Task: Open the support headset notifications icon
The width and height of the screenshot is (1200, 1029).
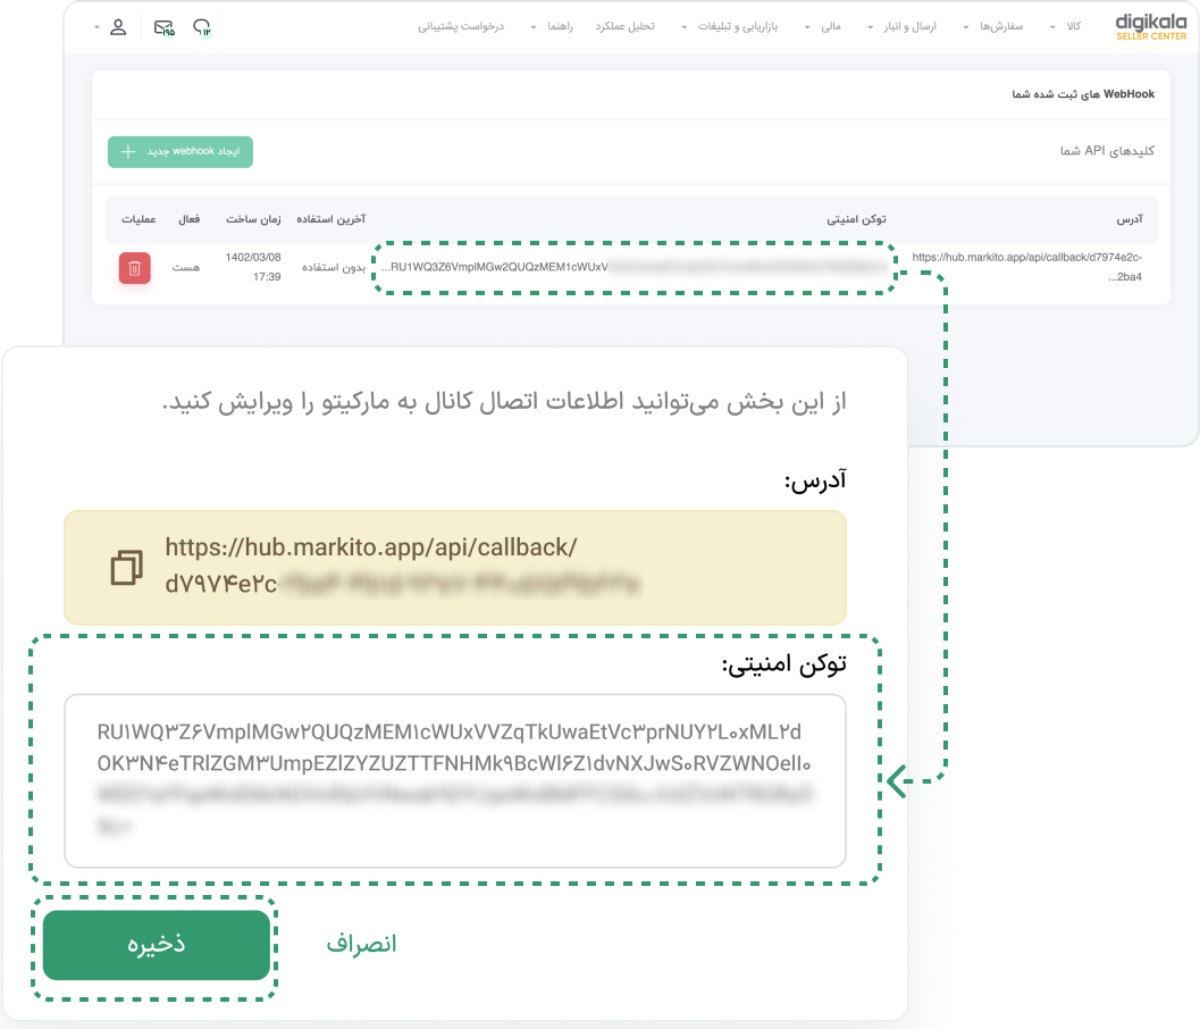Action: tap(203, 27)
